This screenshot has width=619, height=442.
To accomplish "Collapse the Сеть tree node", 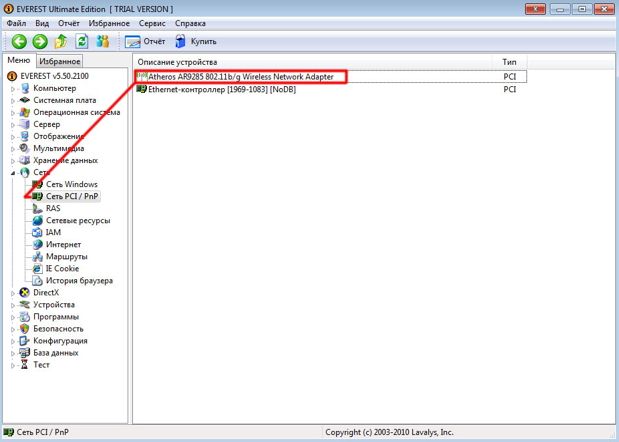I will click(13, 173).
